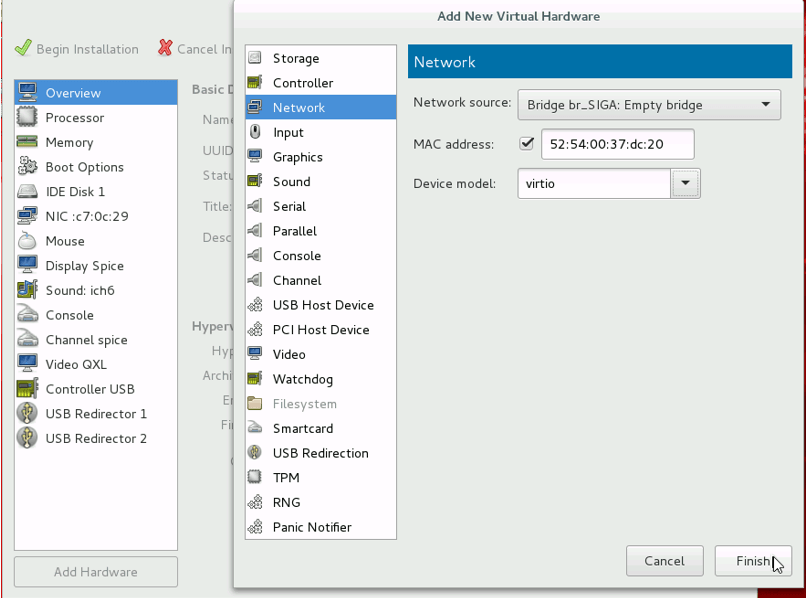Click the Finish button
Viewport: 806px width, 598px height.
pos(753,560)
